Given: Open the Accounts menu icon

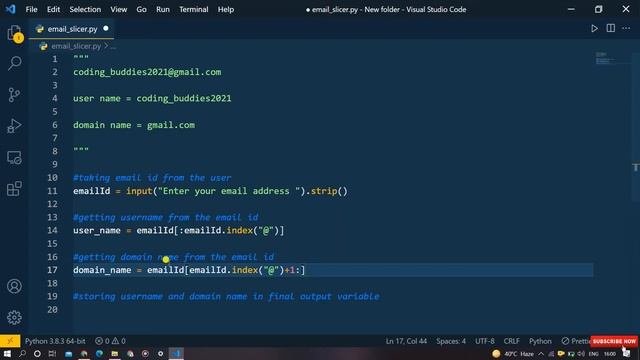Looking at the screenshot, I should click(x=14, y=286).
